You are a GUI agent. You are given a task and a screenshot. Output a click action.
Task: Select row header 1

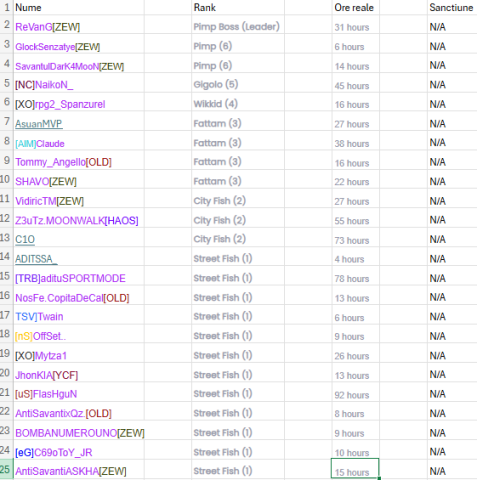tap(6, 7)
